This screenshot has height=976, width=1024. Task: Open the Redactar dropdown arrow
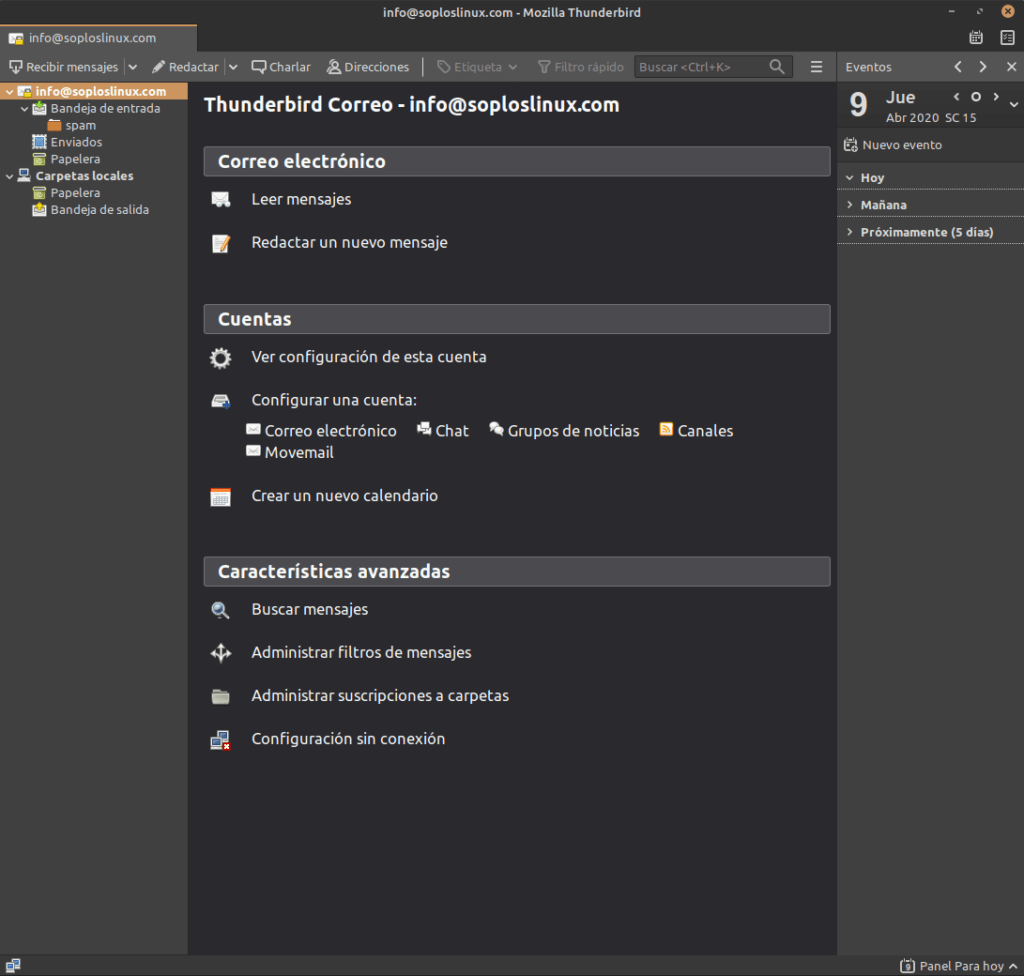(x=233, y=67)
